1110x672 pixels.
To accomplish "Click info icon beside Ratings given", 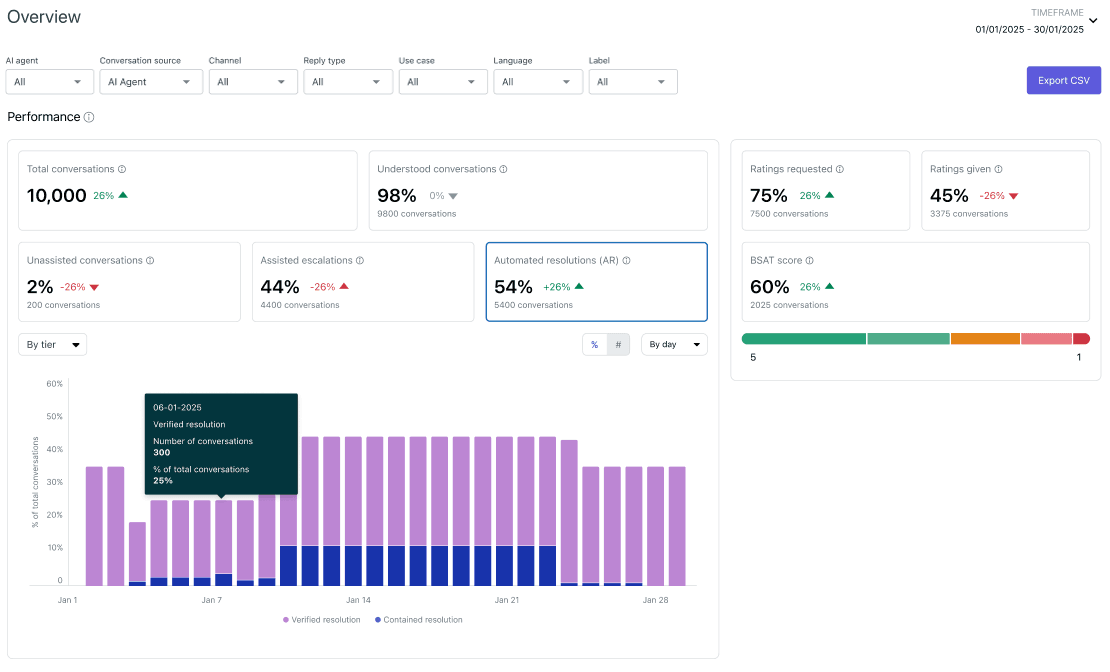I will click(998, 169).
